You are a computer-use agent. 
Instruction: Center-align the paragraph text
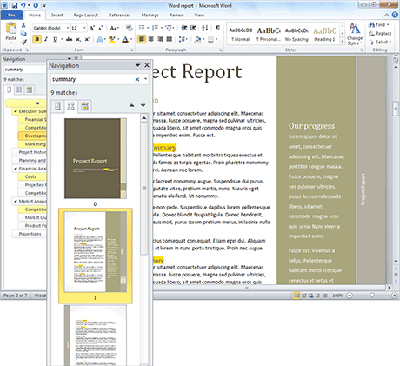pyautogui.click(x=151, y=39)
